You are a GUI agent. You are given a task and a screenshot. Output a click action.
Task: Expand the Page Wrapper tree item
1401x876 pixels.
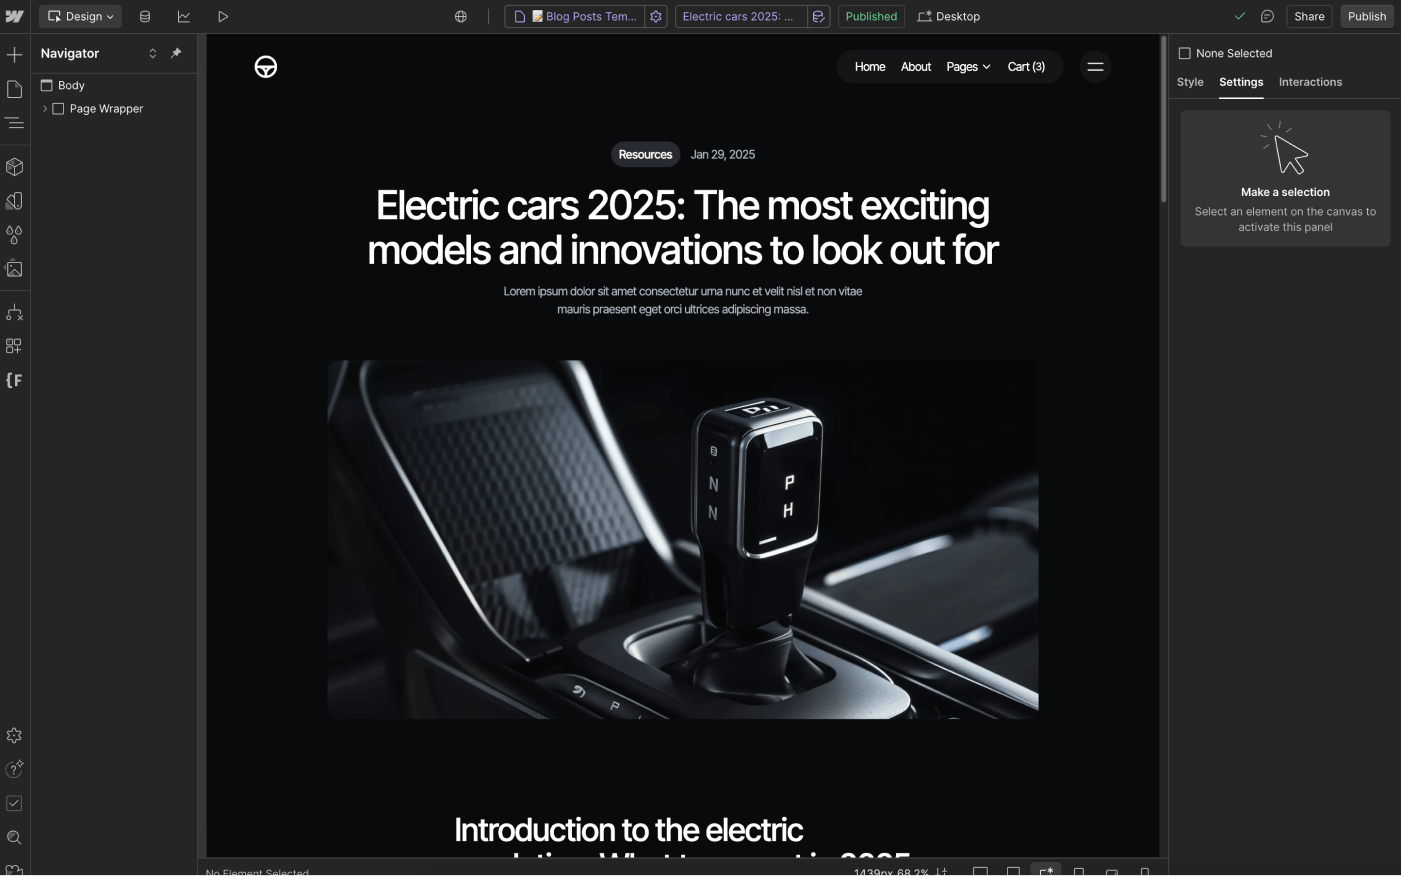tap(44, 108)
